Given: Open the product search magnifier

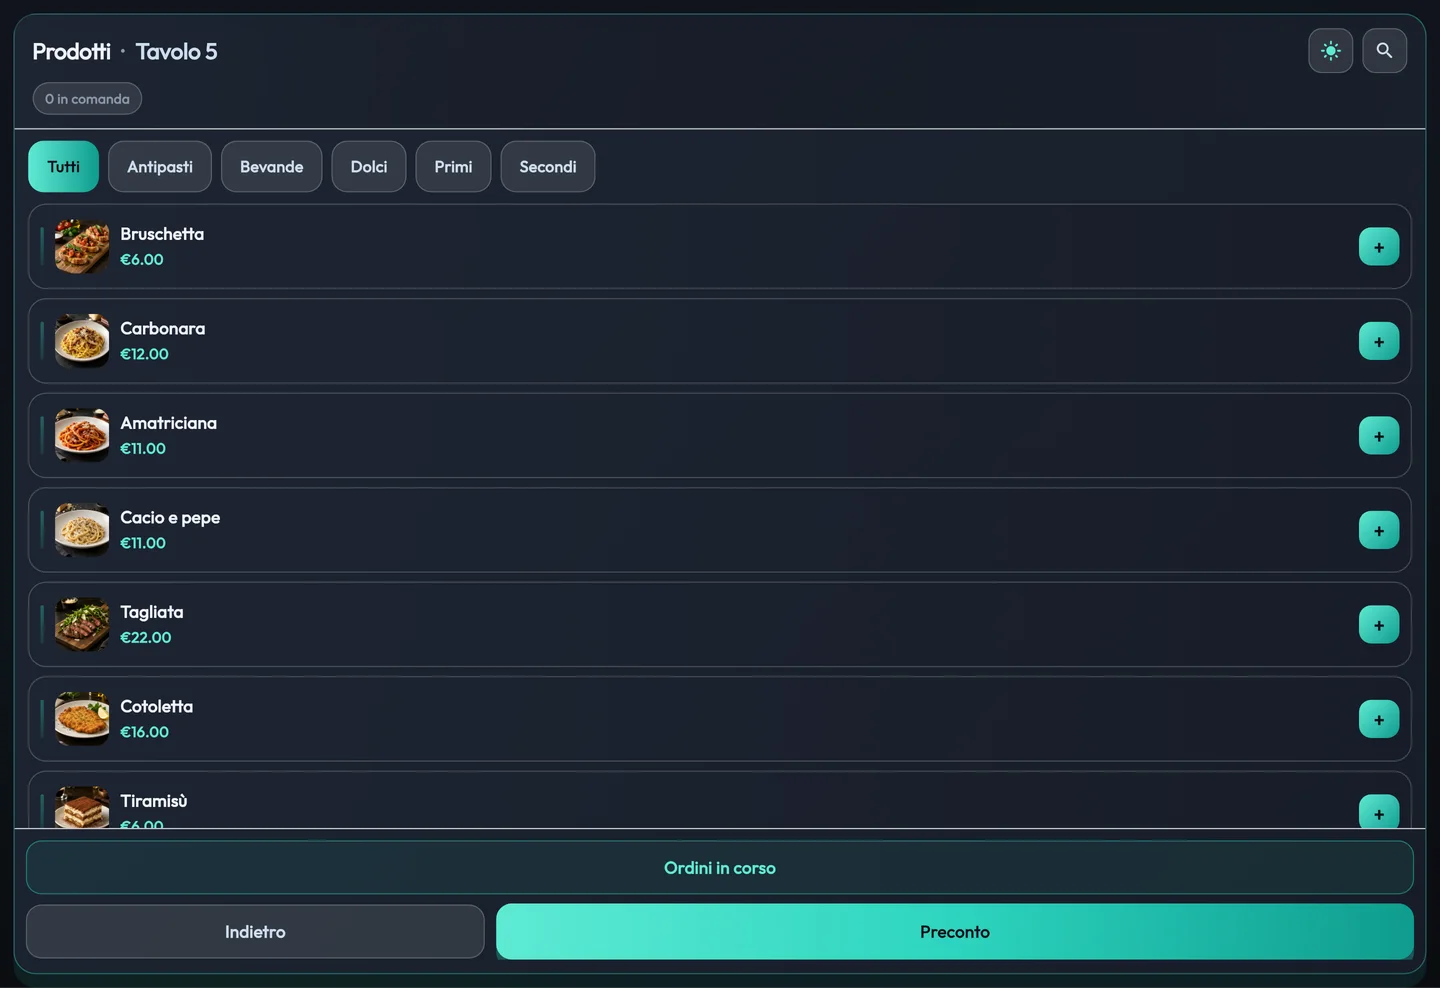Looking at the screenshot, I should click(1384, 51).
